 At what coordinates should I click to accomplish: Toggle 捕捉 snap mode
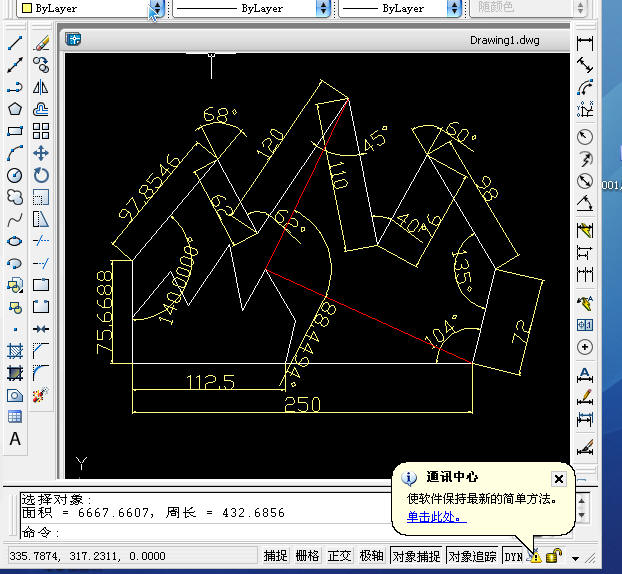(x=275, y=556)
